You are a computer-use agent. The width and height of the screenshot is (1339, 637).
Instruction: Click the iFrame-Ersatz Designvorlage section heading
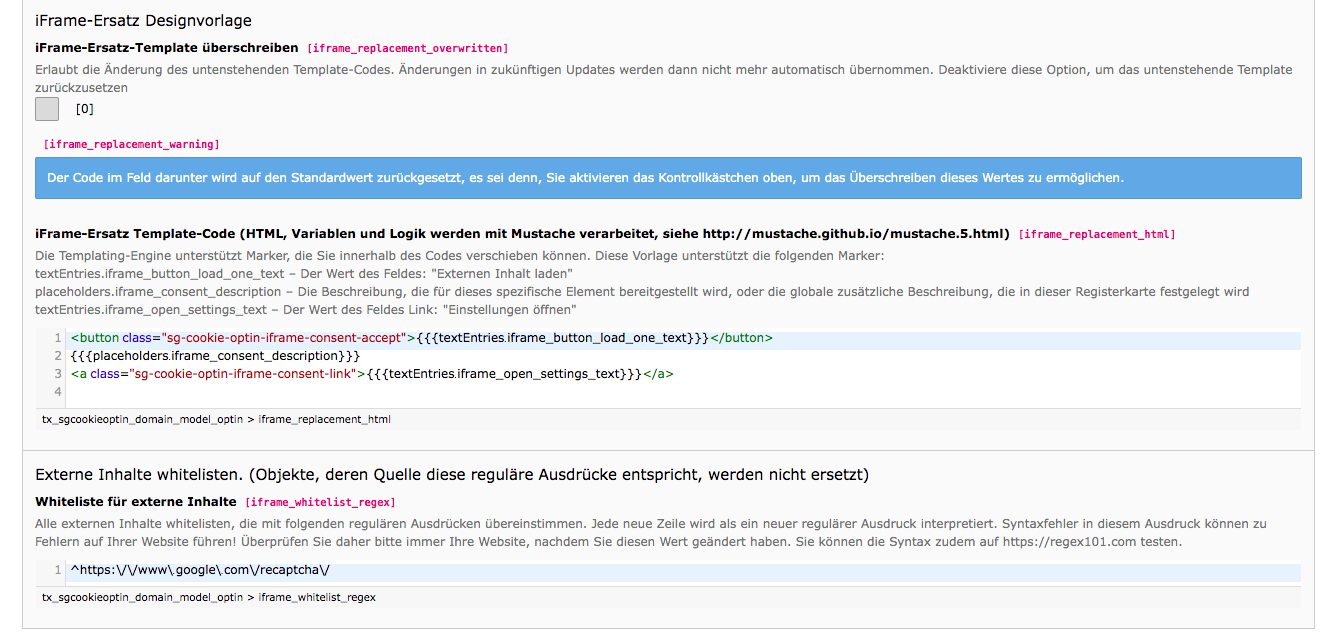[x=143, y=20]
